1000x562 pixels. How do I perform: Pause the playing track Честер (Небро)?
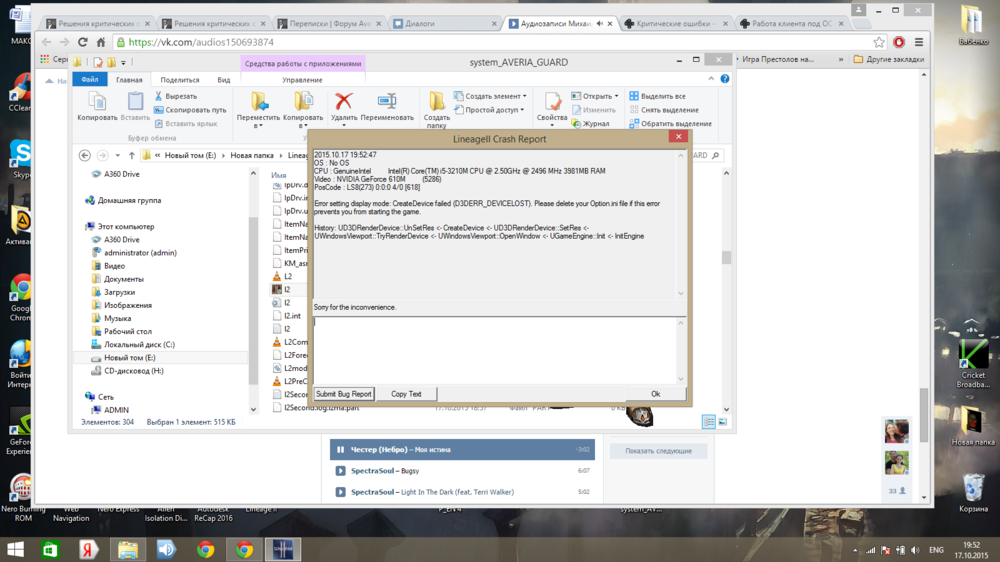coord(341,450)
